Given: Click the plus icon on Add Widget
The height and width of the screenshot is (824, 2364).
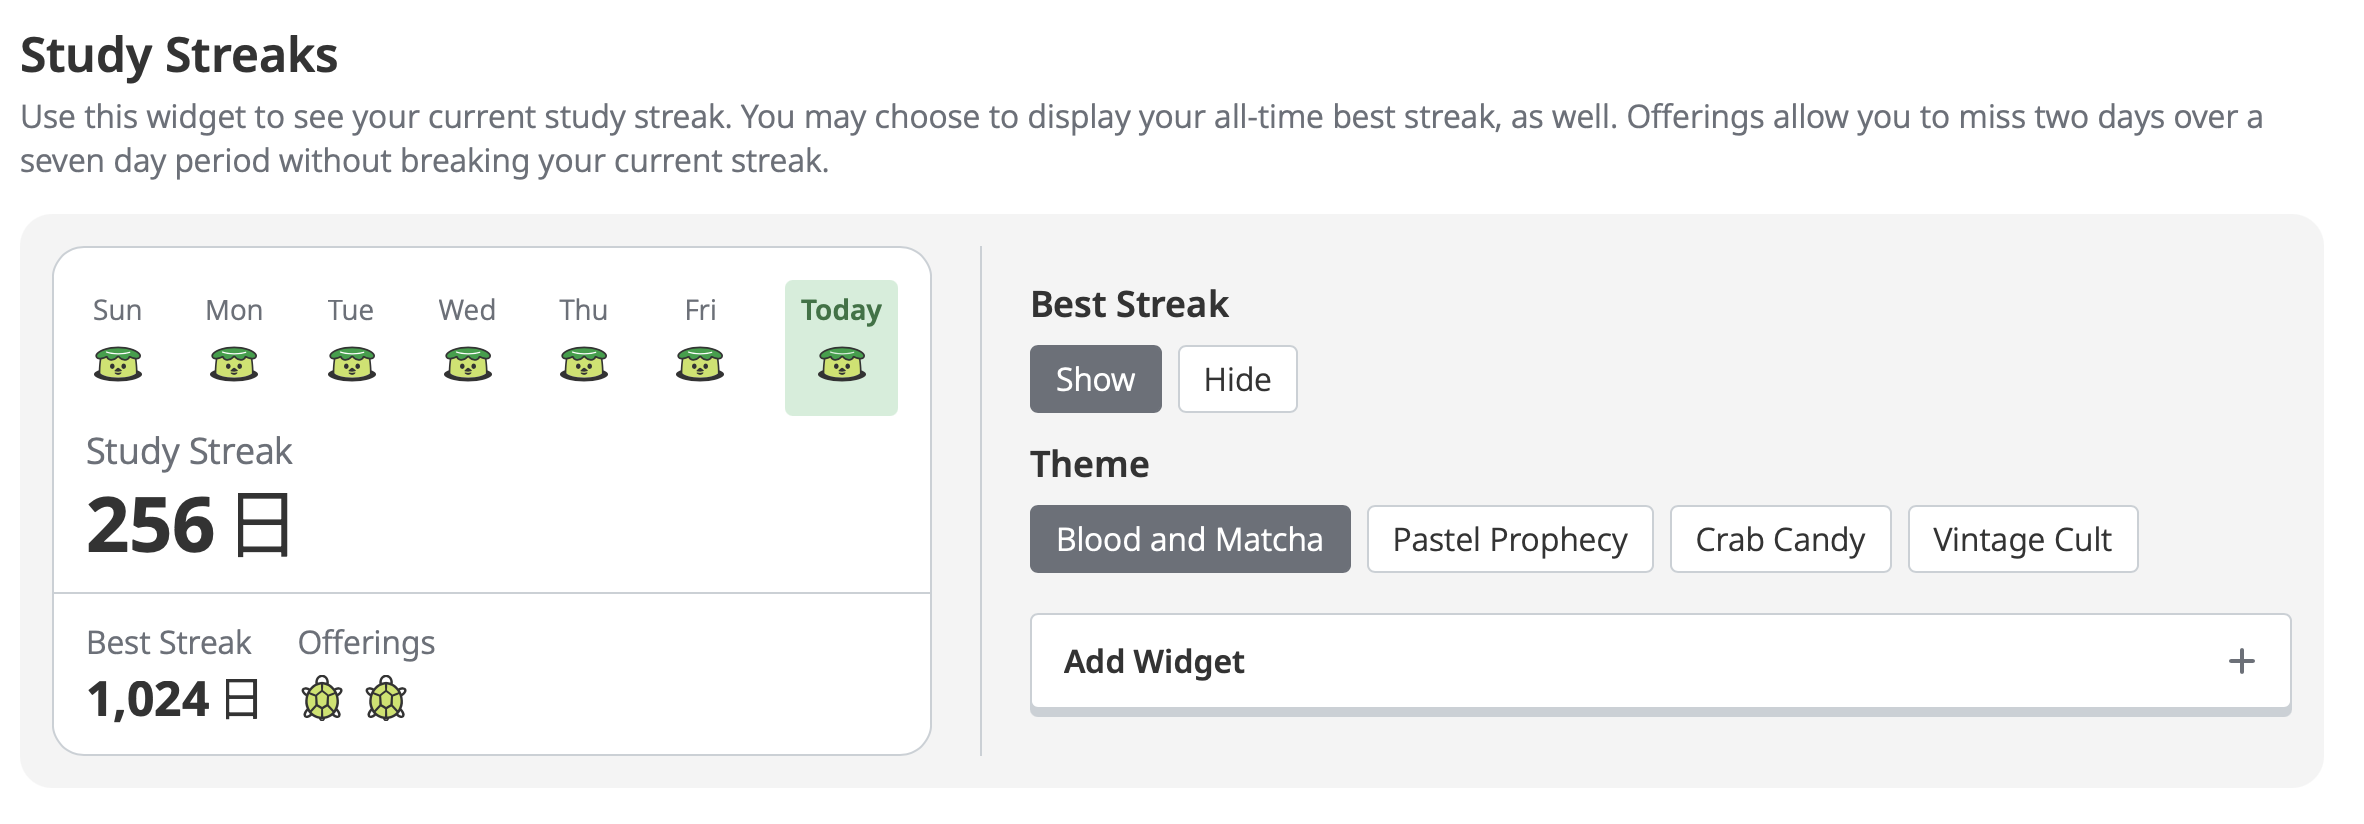Looking at the screenshot, I should [x=2241, y=661].
